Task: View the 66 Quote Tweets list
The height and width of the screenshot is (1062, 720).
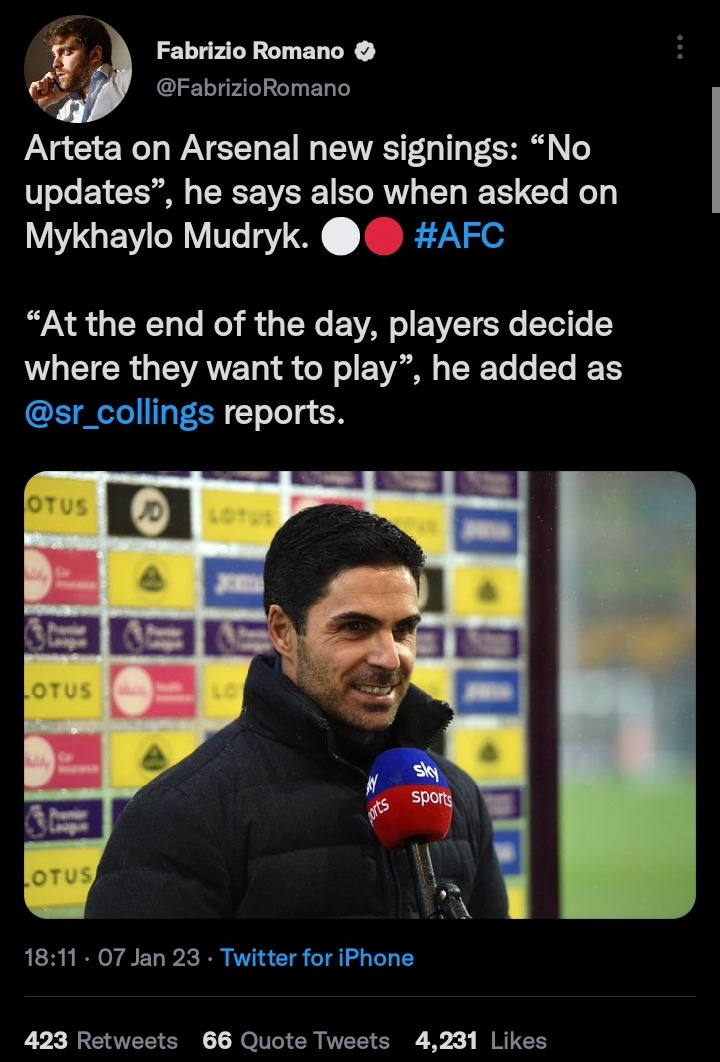Action: 296,1040
